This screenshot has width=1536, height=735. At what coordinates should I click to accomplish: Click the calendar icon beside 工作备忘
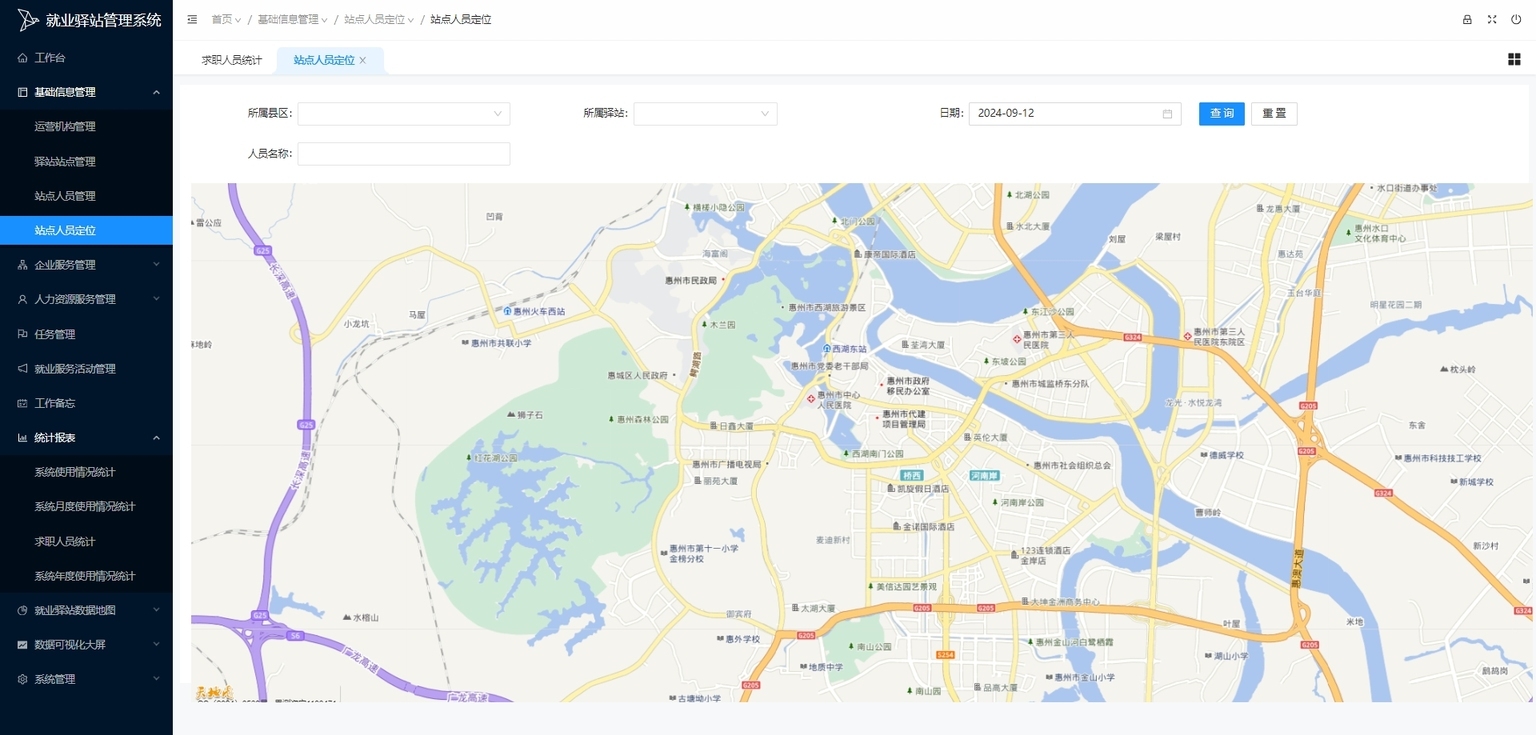tap(23, 403)
